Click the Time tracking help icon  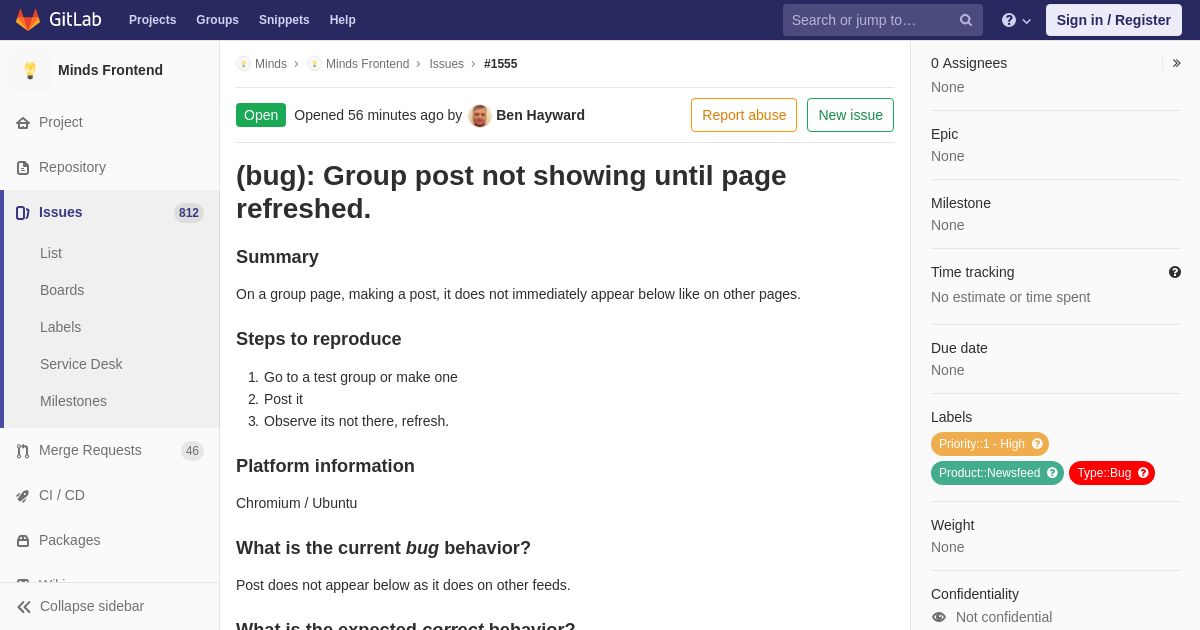[1175, 272]
